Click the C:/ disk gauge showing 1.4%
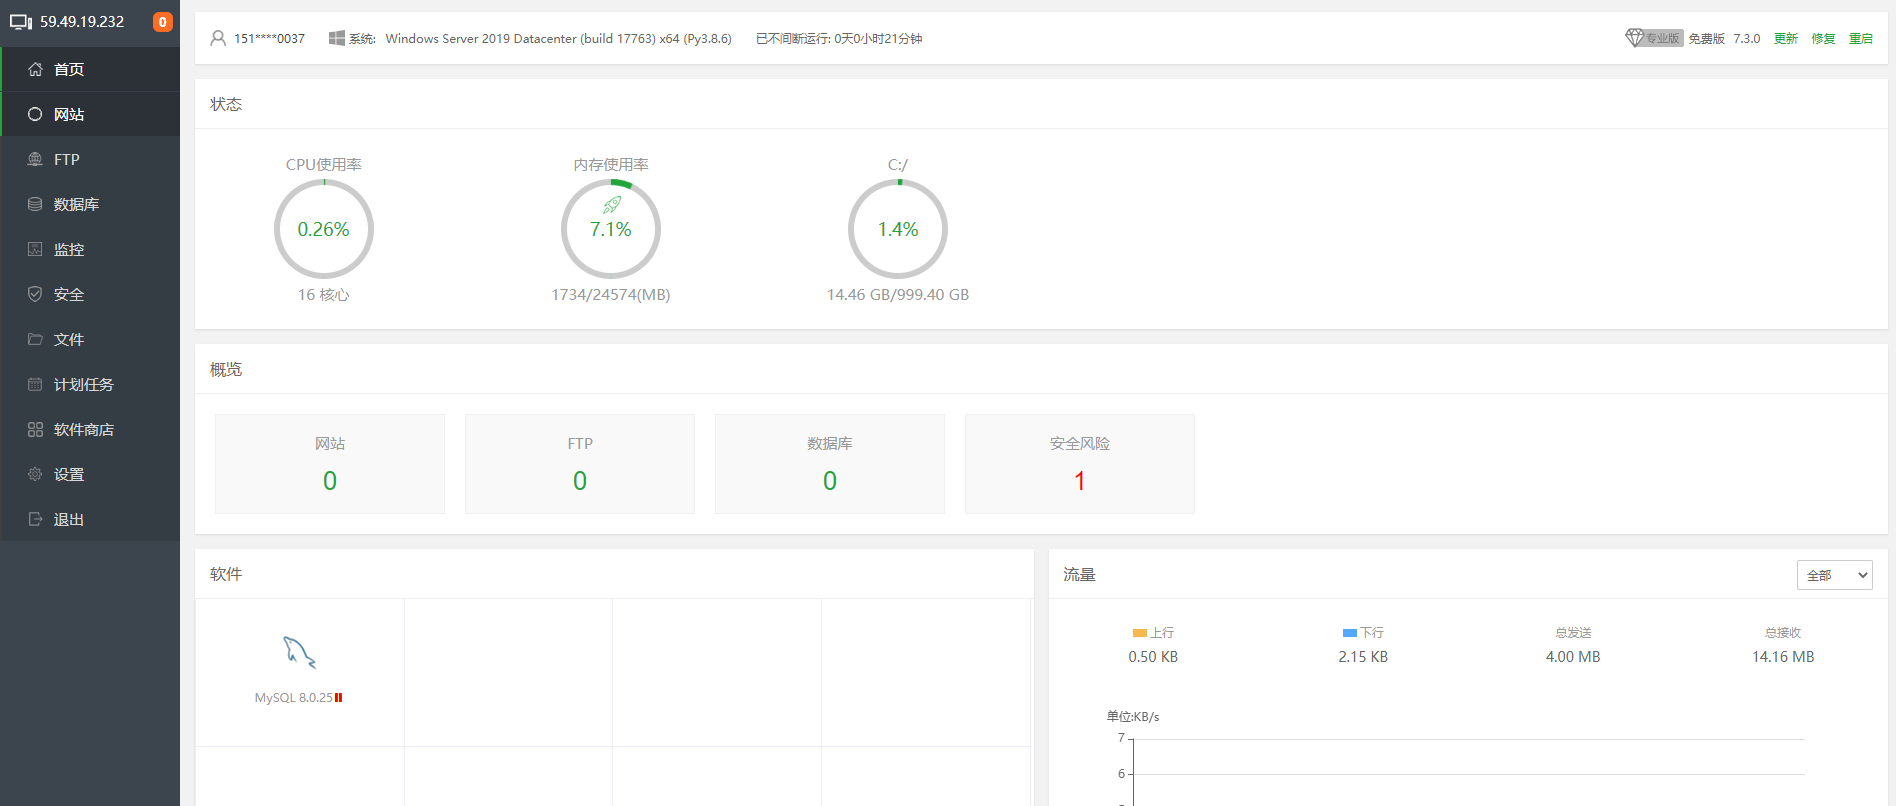 pyautogui.click(x=898, y=229)
